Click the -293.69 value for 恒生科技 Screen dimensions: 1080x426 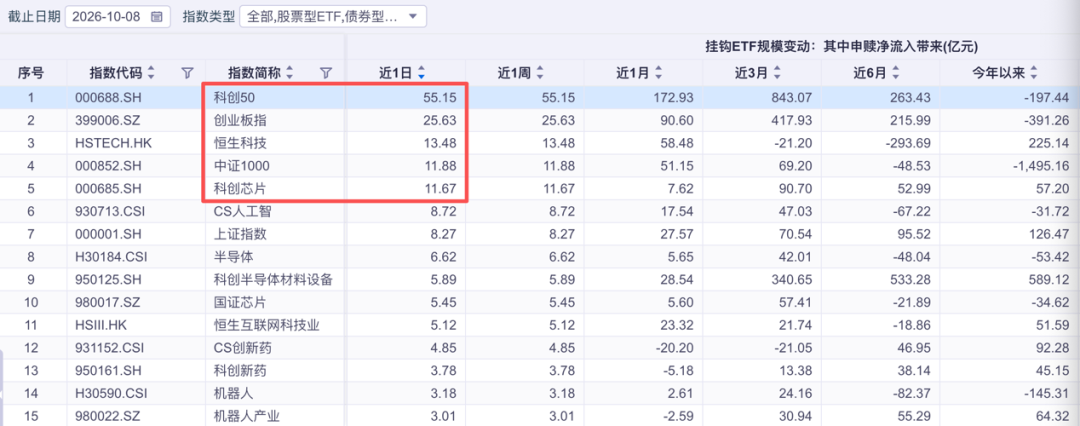(x=908, y=143)
